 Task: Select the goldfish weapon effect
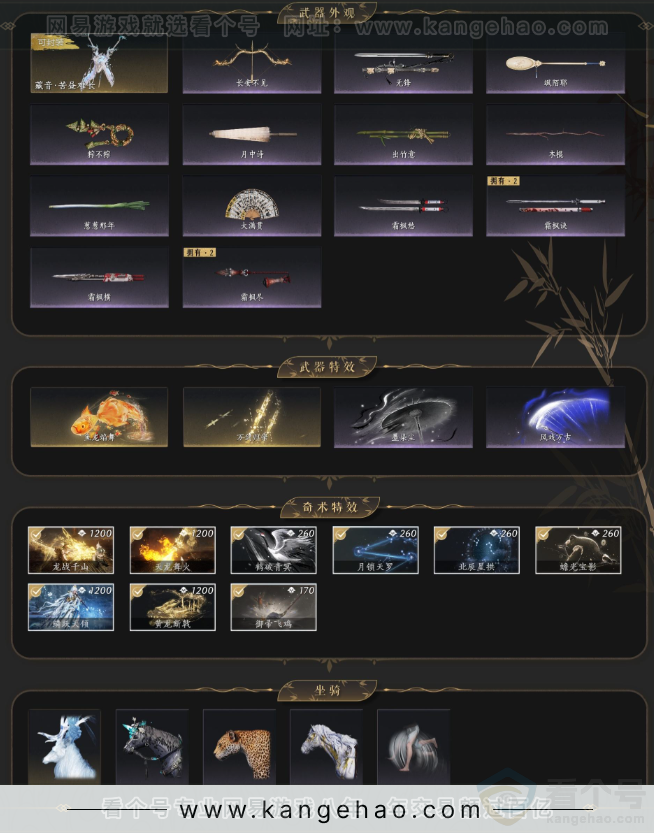[99, 417]
